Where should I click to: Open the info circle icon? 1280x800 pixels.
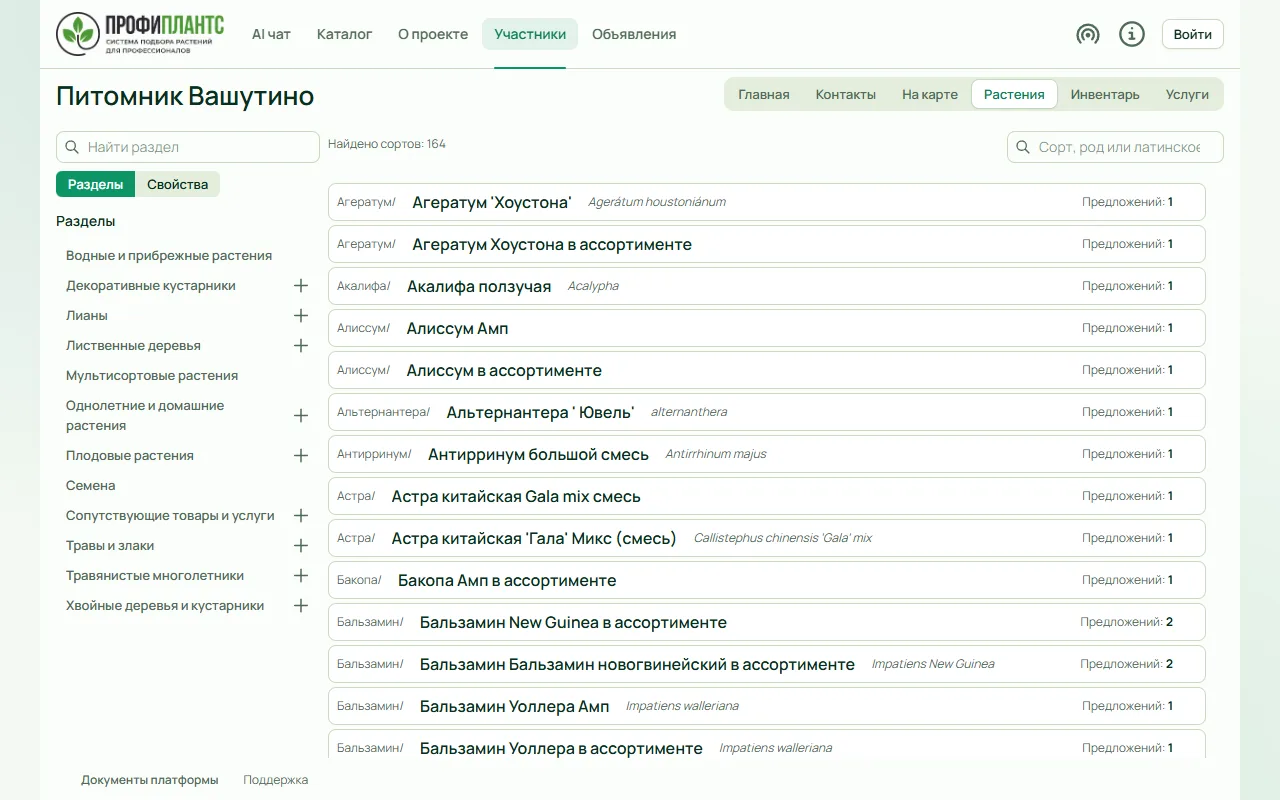click(x=1132, y=34)
